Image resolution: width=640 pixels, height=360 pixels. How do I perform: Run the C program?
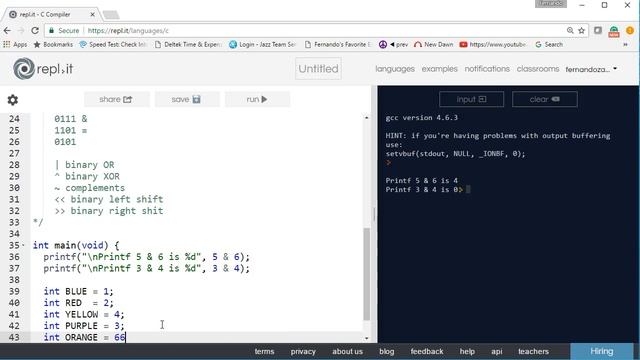point(257,99)
